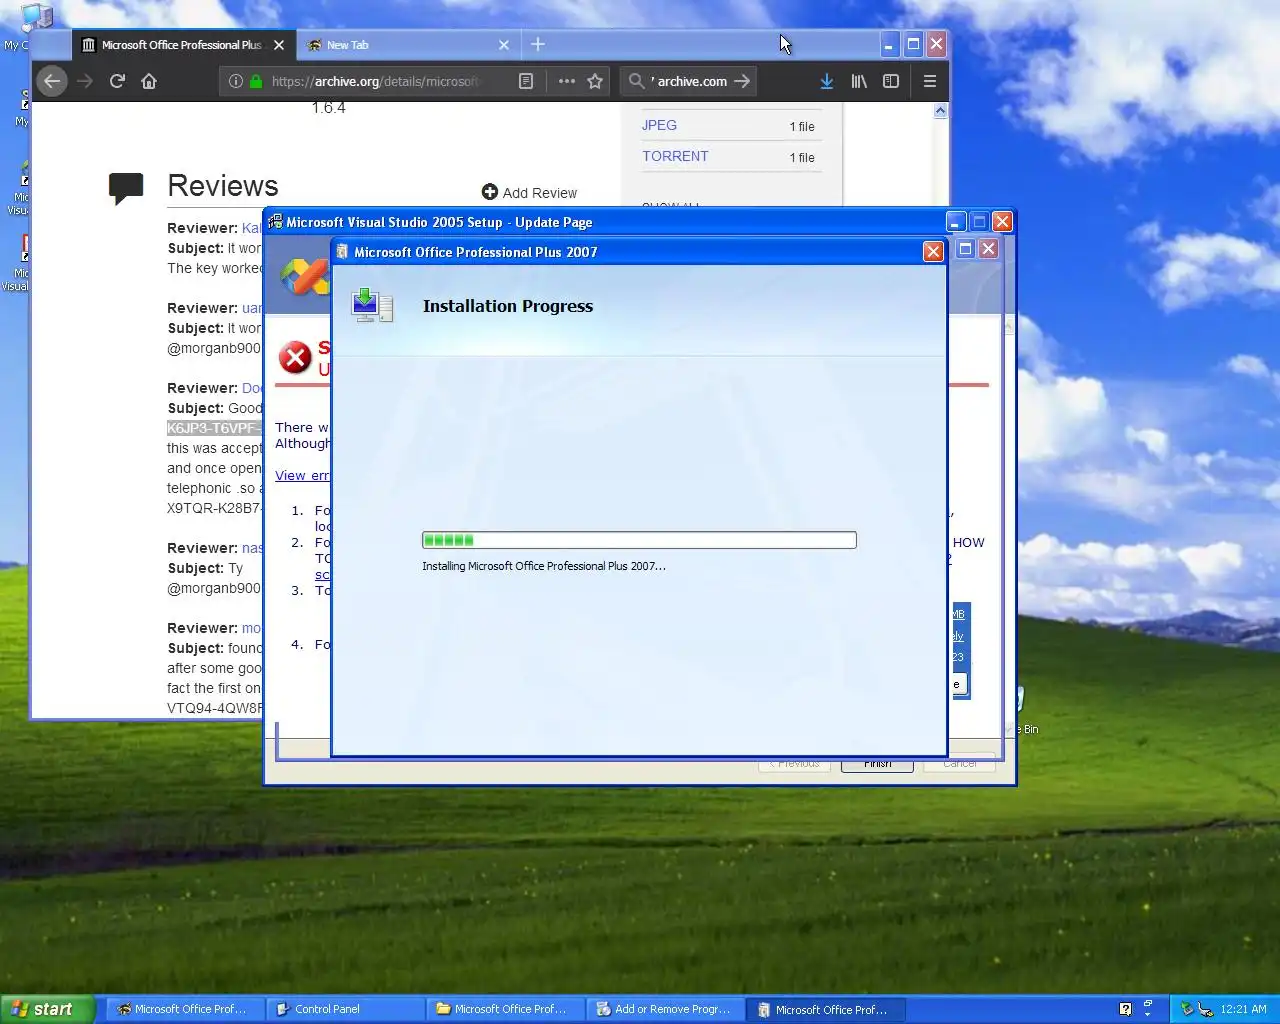Click the green padlock security icon

pyautogui.click(x=256, y=81)
